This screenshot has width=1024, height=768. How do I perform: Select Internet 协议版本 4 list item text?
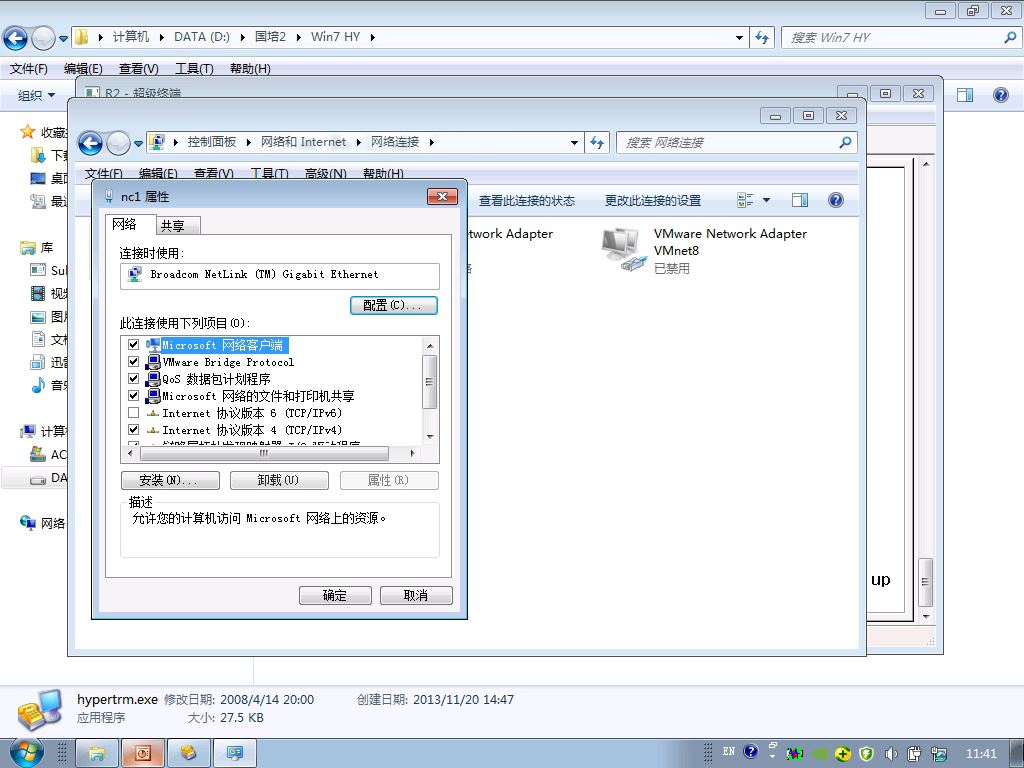point(252,430)
